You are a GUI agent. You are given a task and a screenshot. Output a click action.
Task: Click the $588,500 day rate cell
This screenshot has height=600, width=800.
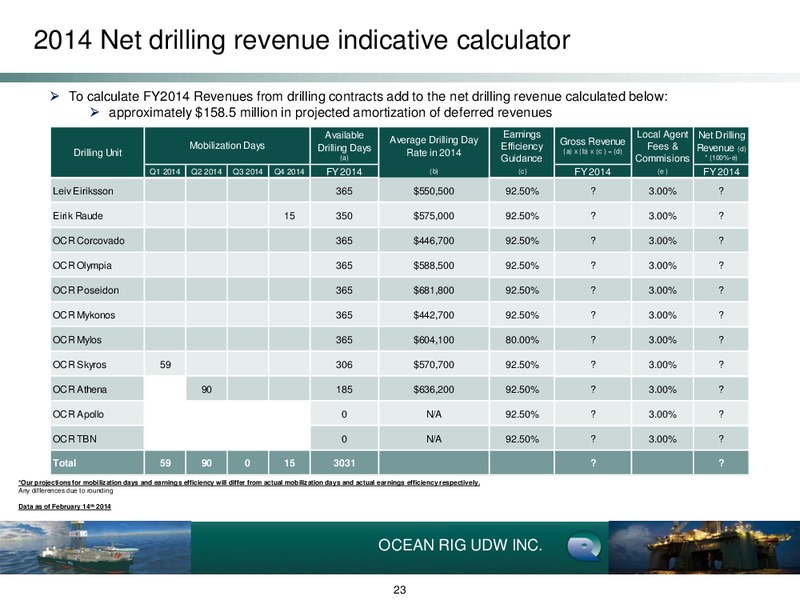(434, 265)
